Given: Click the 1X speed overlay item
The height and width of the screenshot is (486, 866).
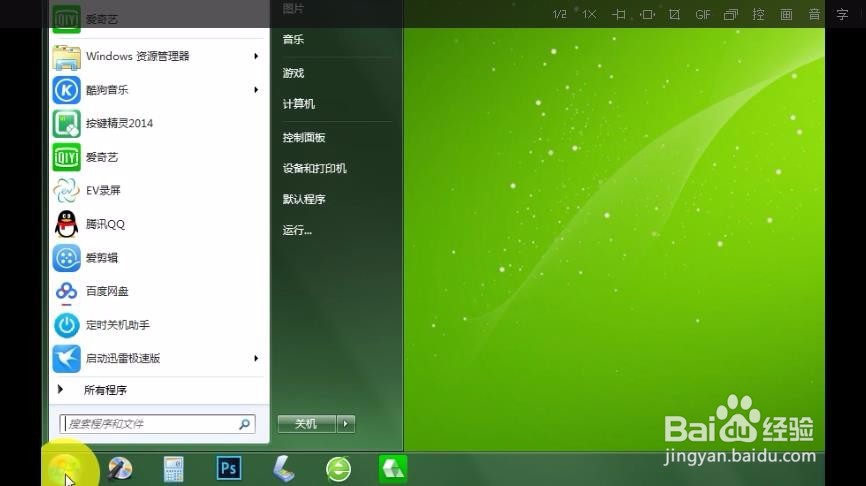Looking at the screenshot, I should tap(589, 14).
